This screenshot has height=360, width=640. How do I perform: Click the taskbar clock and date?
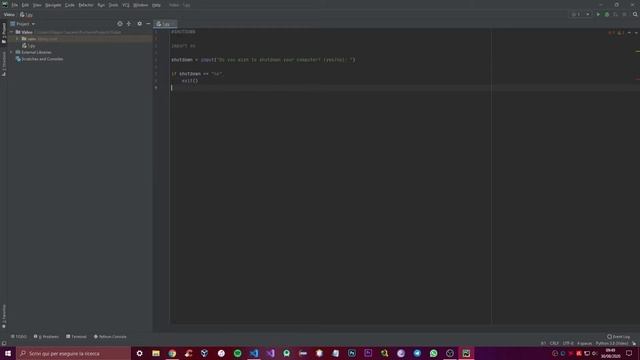click(x=611, y=353)
